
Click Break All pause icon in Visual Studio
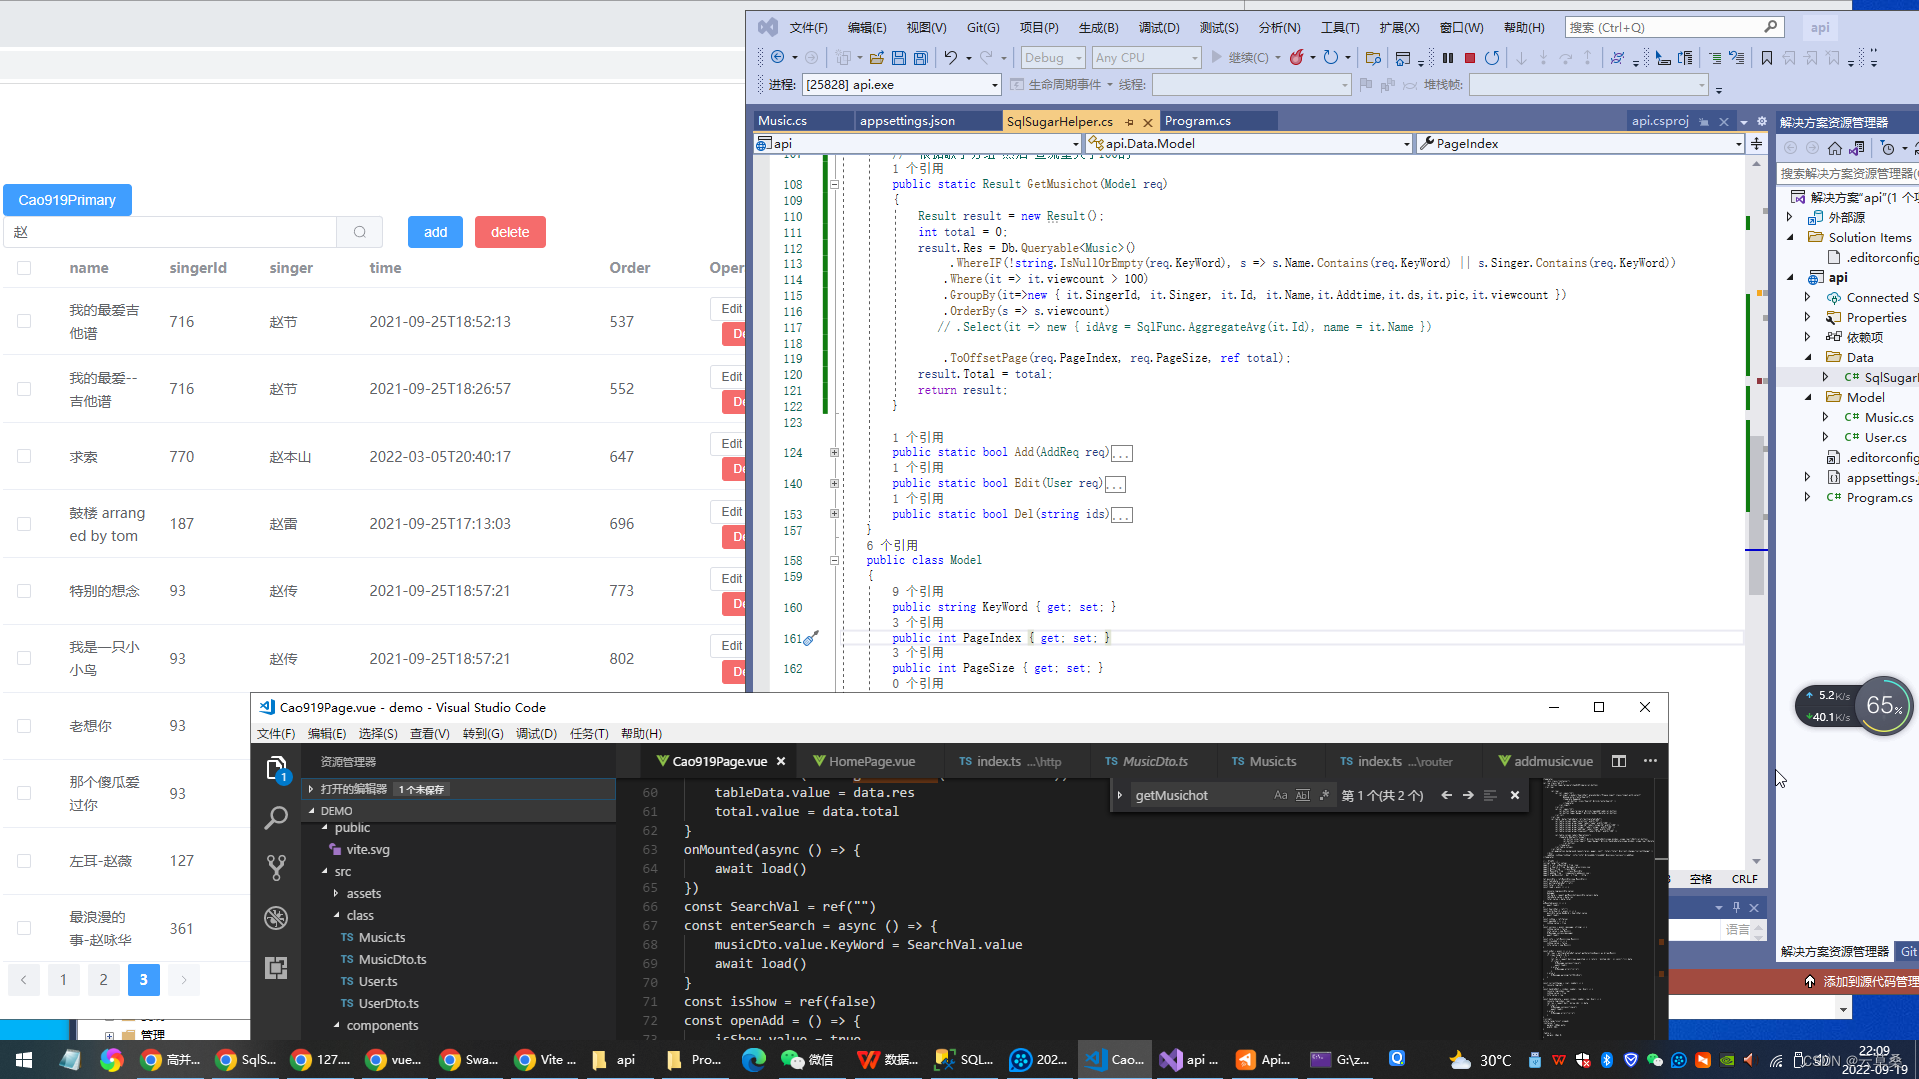tap(1447, 57)
